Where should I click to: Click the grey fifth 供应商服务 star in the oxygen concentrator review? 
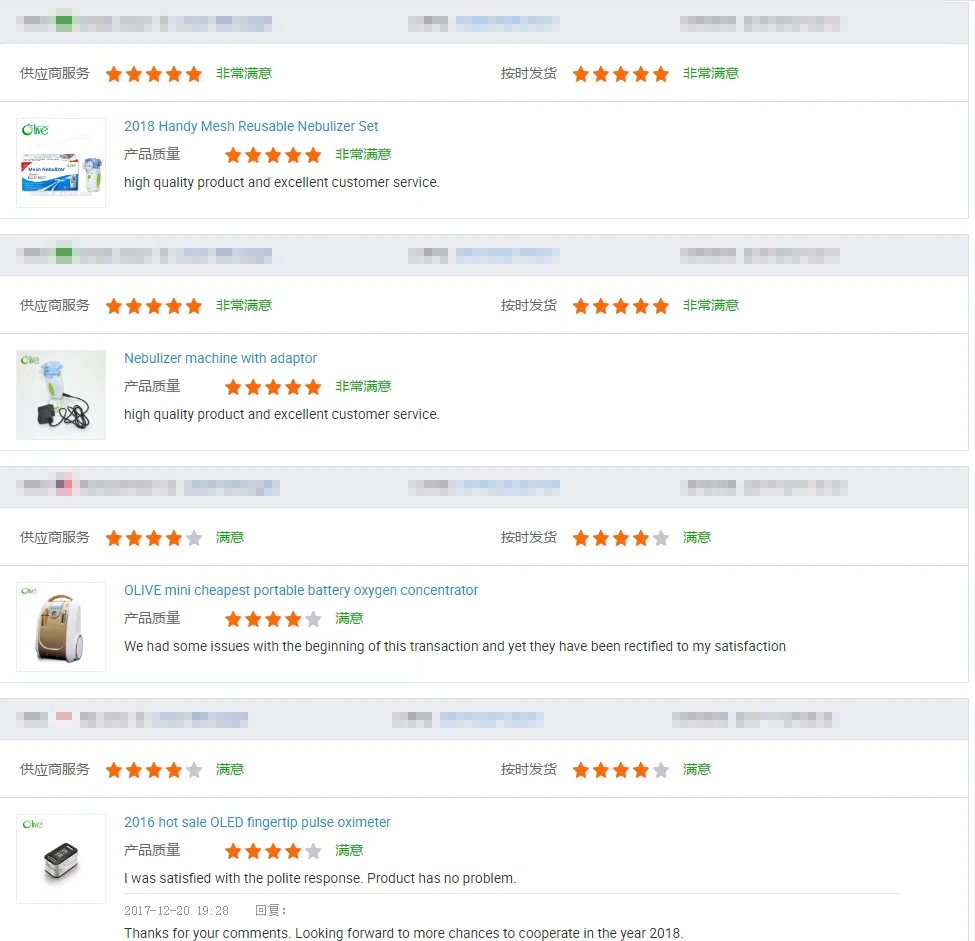point(194,538)
